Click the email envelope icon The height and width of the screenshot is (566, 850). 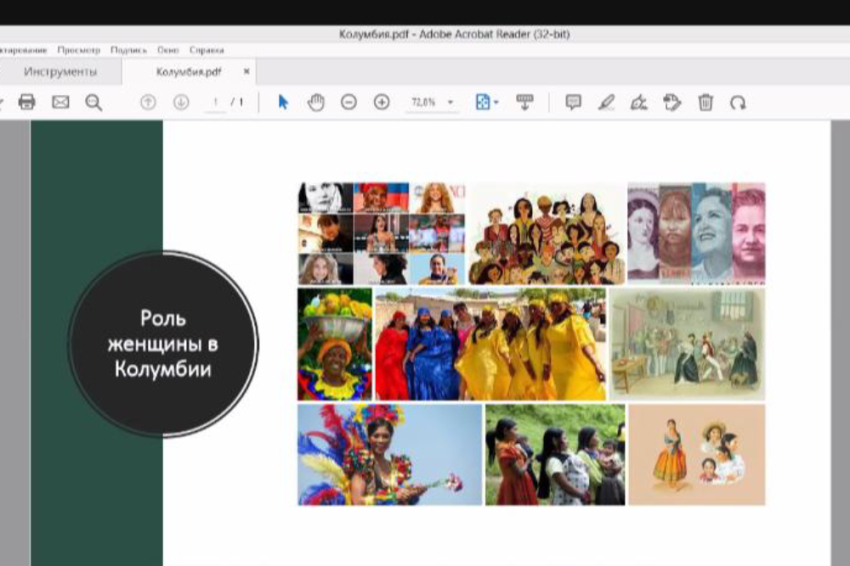pos(60,102)
